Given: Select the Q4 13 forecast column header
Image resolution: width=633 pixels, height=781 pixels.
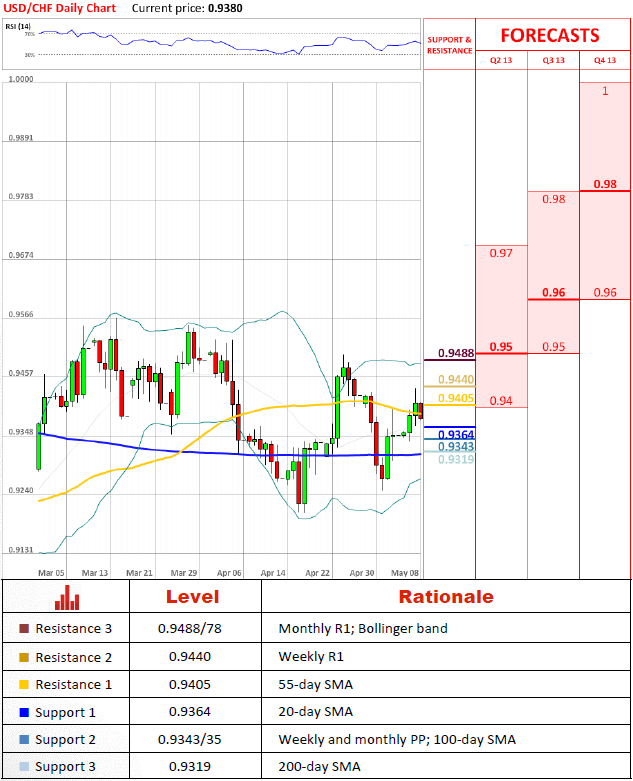Looking at the screenshot, I should coord(605,60).
